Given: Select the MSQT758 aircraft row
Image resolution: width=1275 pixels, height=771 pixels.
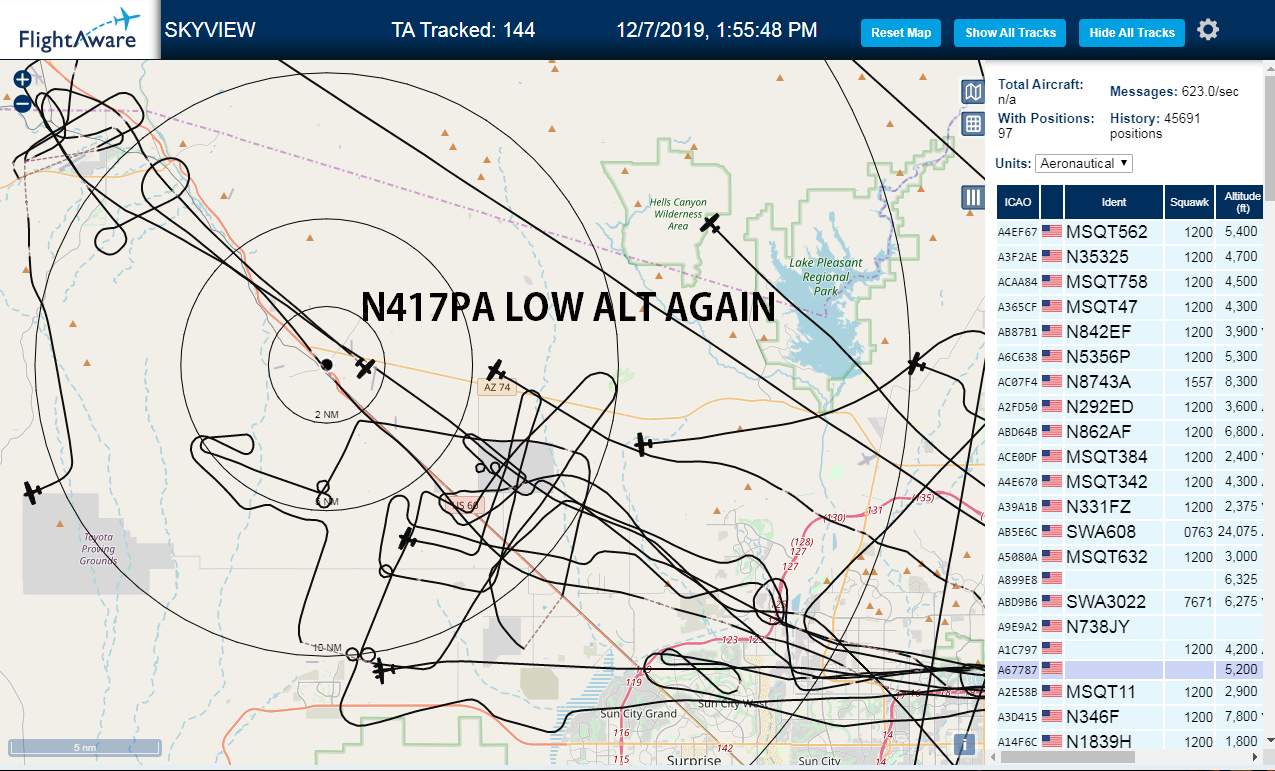Looking at the screenshot, I should [1130, 282].
